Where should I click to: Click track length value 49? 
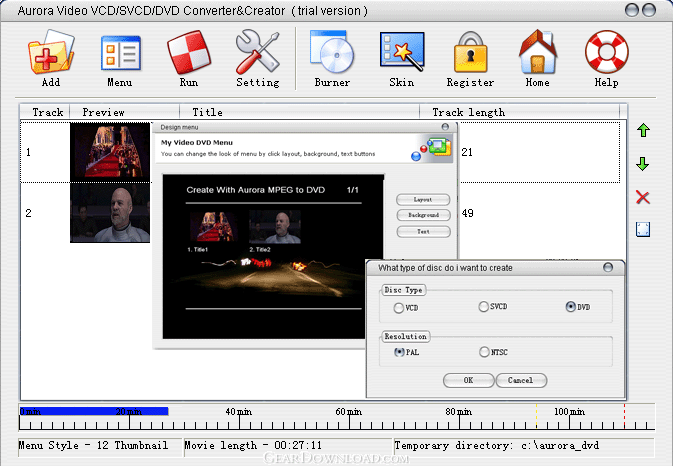point(467,213)
